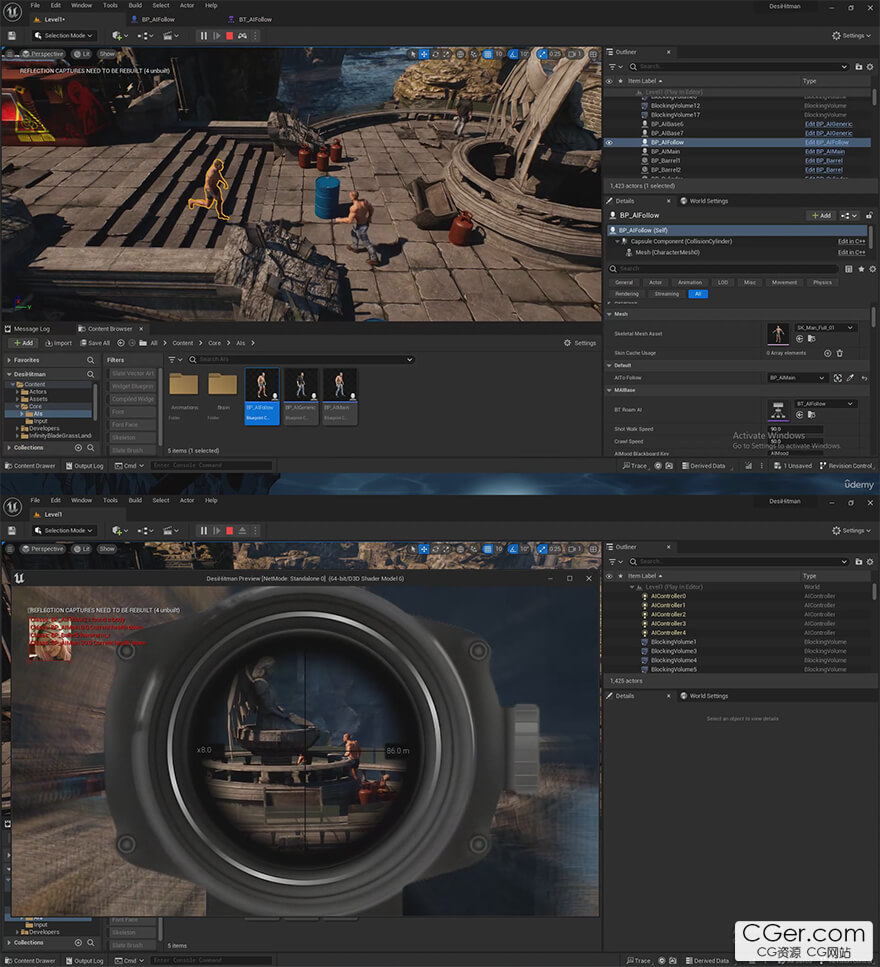This screenshot has width=880, height=967.
Task: Expand Favorites in the upper Content Browser
Action: coord(9,360)
